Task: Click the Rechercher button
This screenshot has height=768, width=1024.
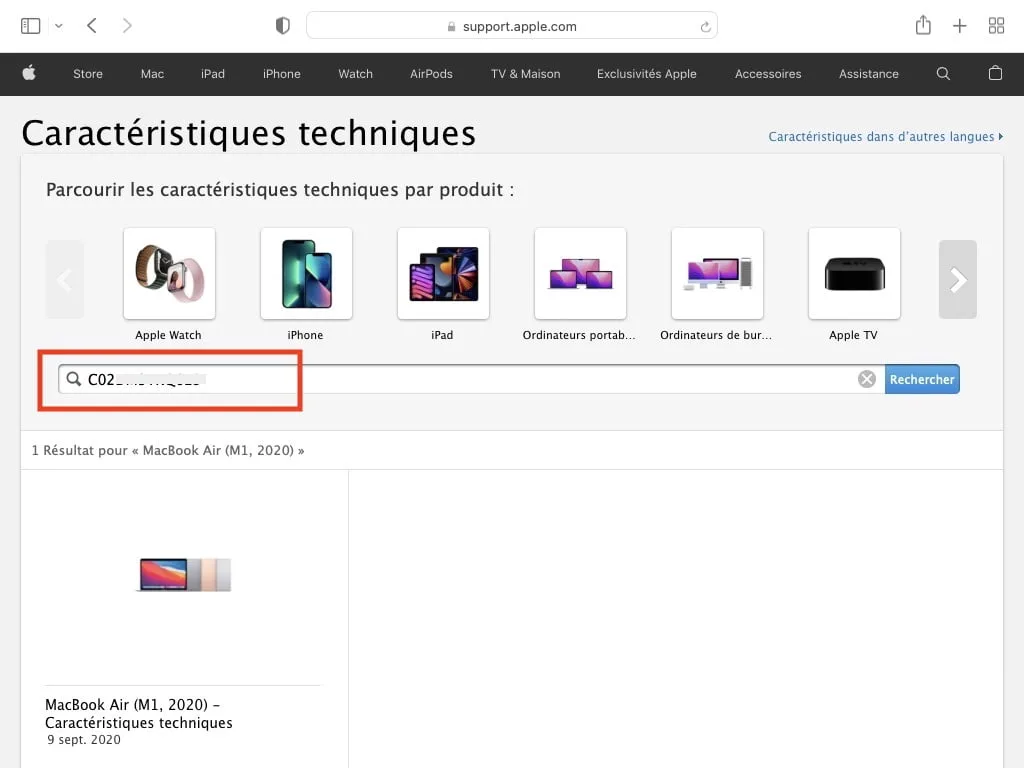Action: pos(922,379)
